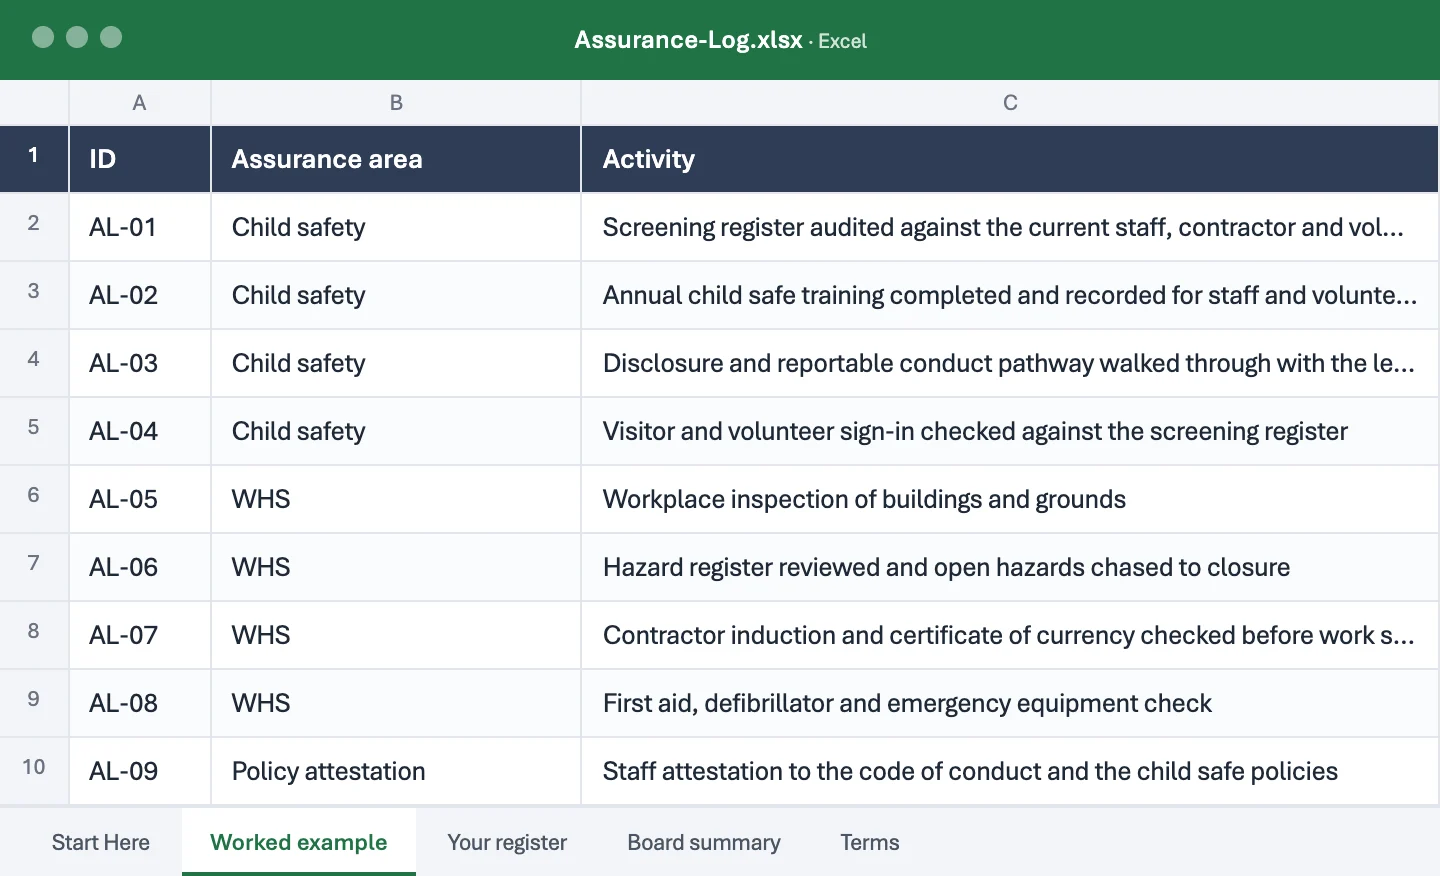Image resolution: width=1440 pixels, height=876 pixels.
Task: Select row 1 header number
Action: (x=34, y=158)
